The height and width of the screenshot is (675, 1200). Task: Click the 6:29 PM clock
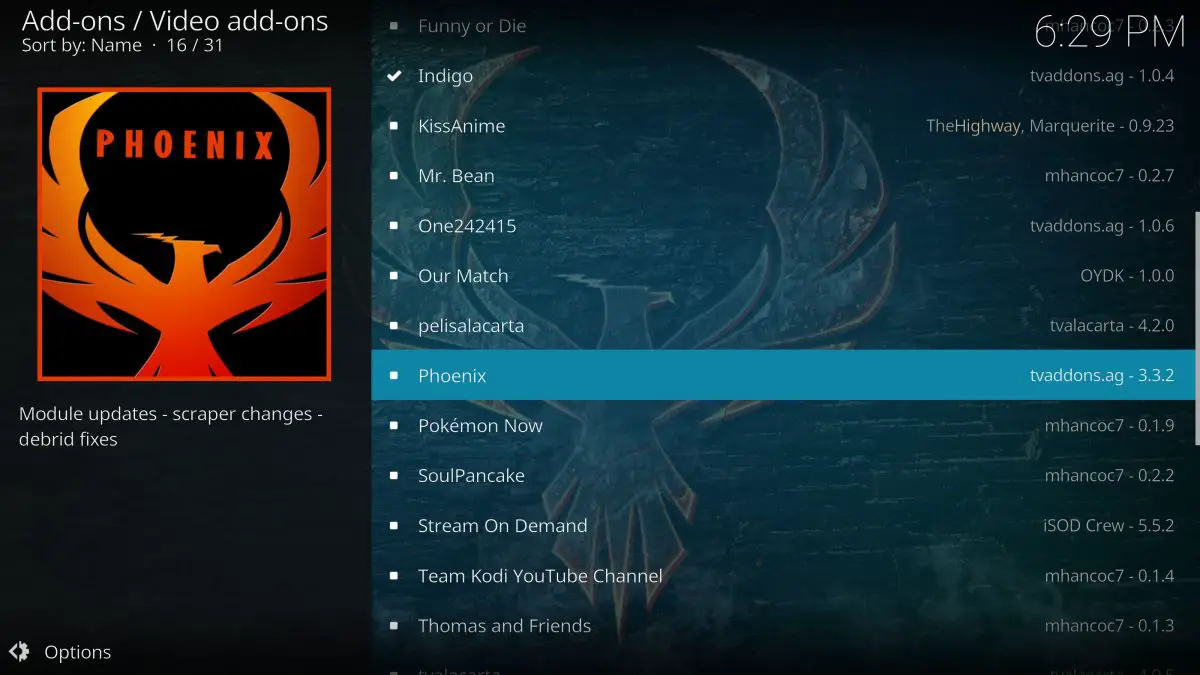tap(1110, 32)
